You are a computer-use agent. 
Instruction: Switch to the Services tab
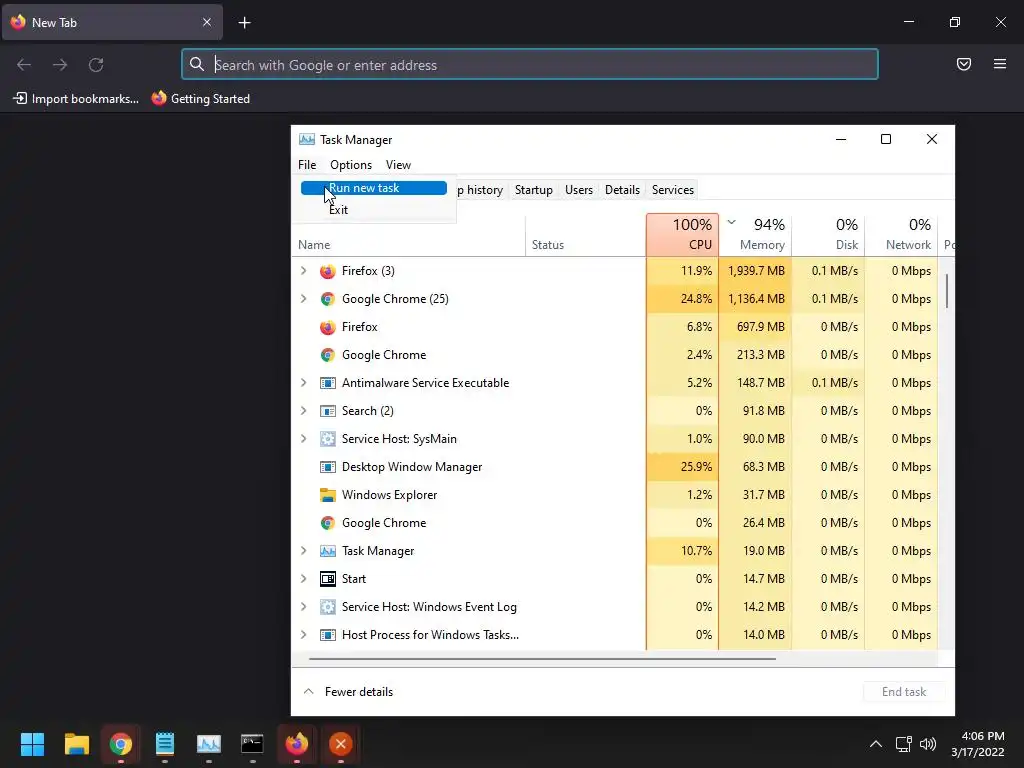673,190
